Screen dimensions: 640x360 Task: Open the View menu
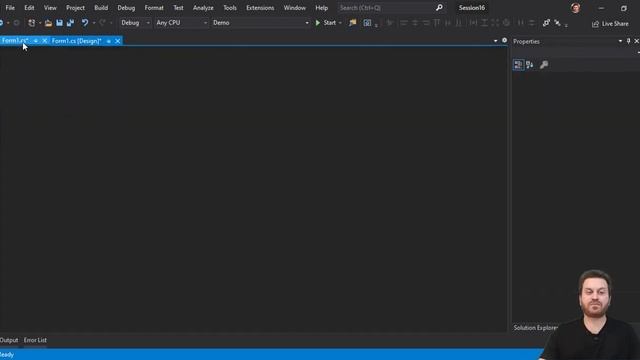50,8
